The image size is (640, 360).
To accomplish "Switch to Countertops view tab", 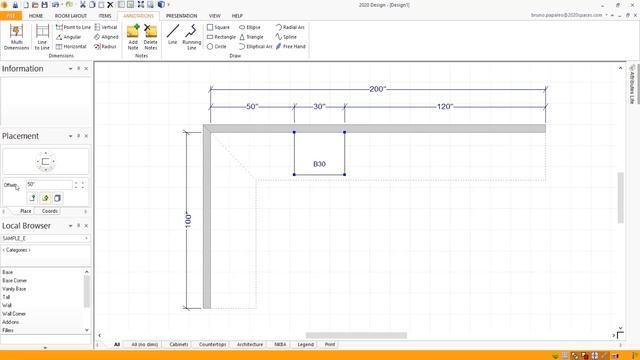I will (212, 344).
